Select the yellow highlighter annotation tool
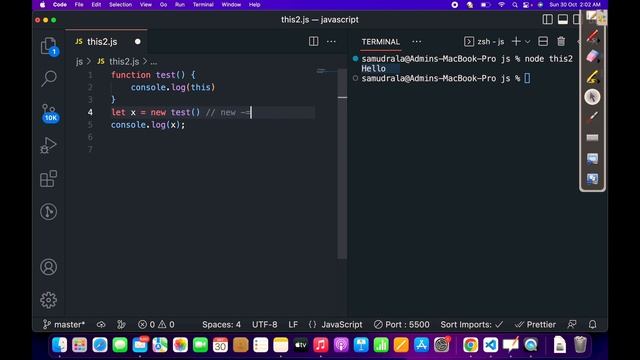Screen dimensions: 640x360 (592, 76)
